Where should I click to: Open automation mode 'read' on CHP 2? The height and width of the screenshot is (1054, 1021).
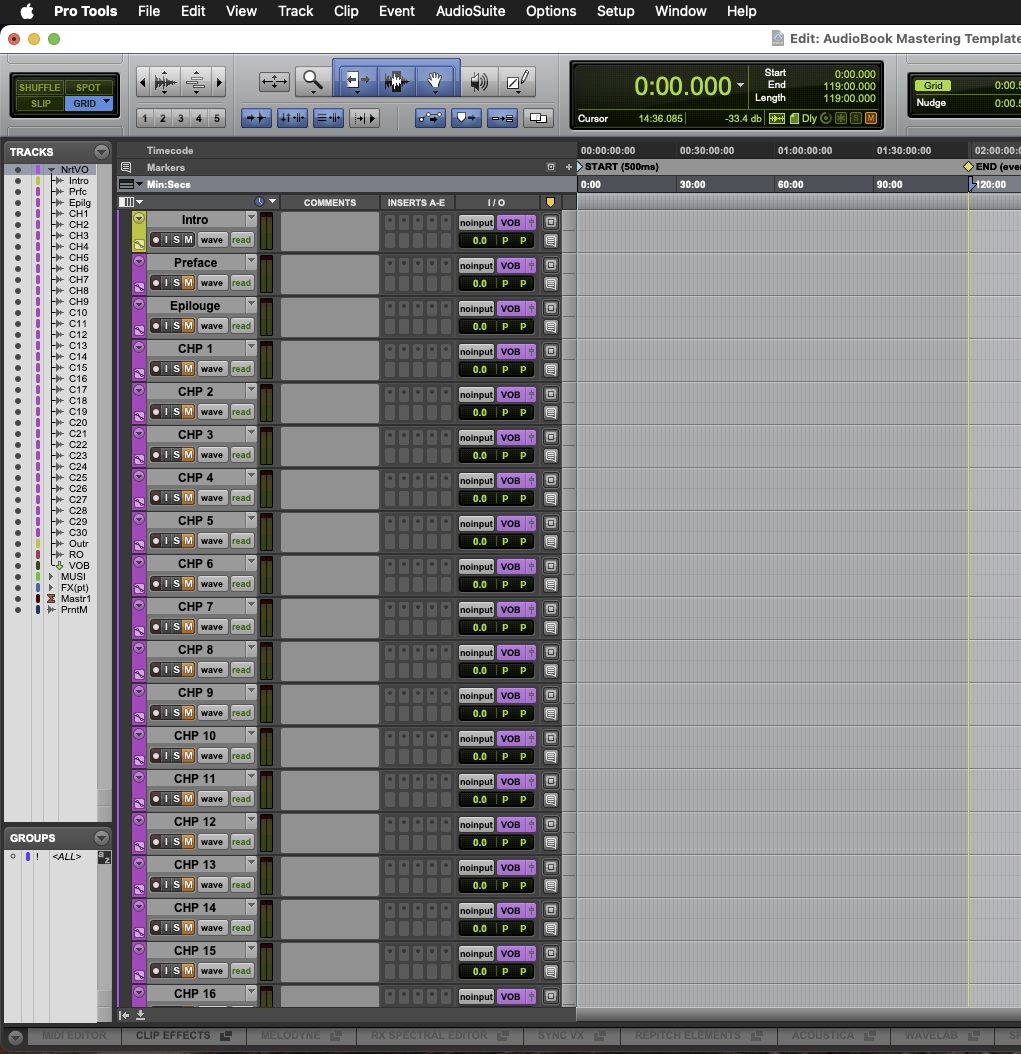pyautogui.click(x=241, y=412)
